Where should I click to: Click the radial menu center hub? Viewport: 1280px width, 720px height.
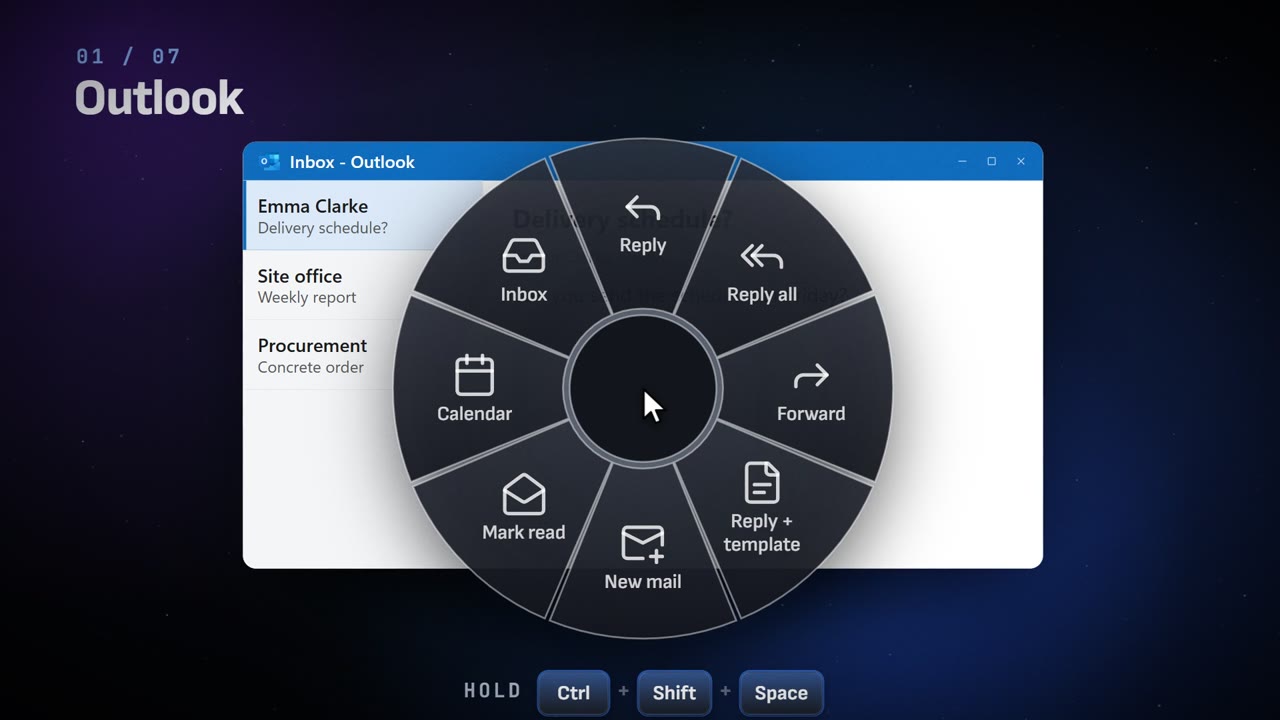pyautogui.click(x=642, y=387)
